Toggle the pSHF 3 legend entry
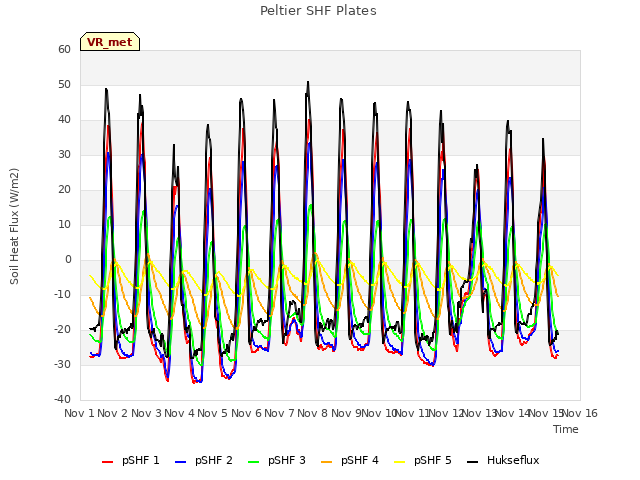640x480 pixels. pos(276,460)
